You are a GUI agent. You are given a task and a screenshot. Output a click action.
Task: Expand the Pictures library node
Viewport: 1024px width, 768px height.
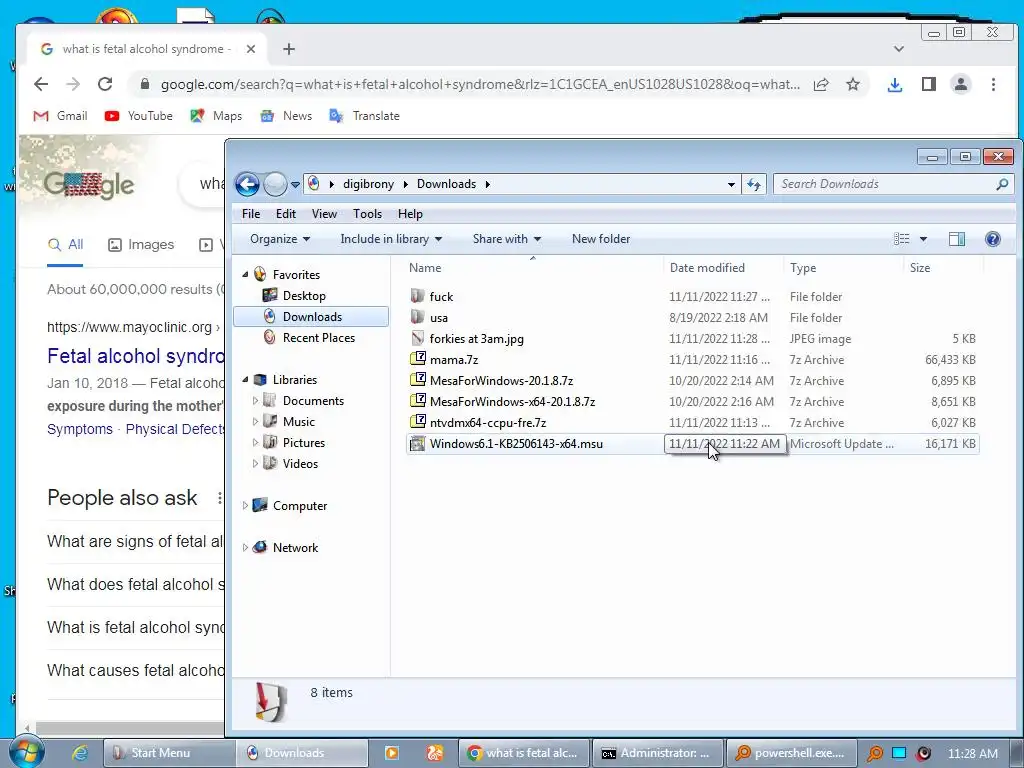tap(255, 442)
